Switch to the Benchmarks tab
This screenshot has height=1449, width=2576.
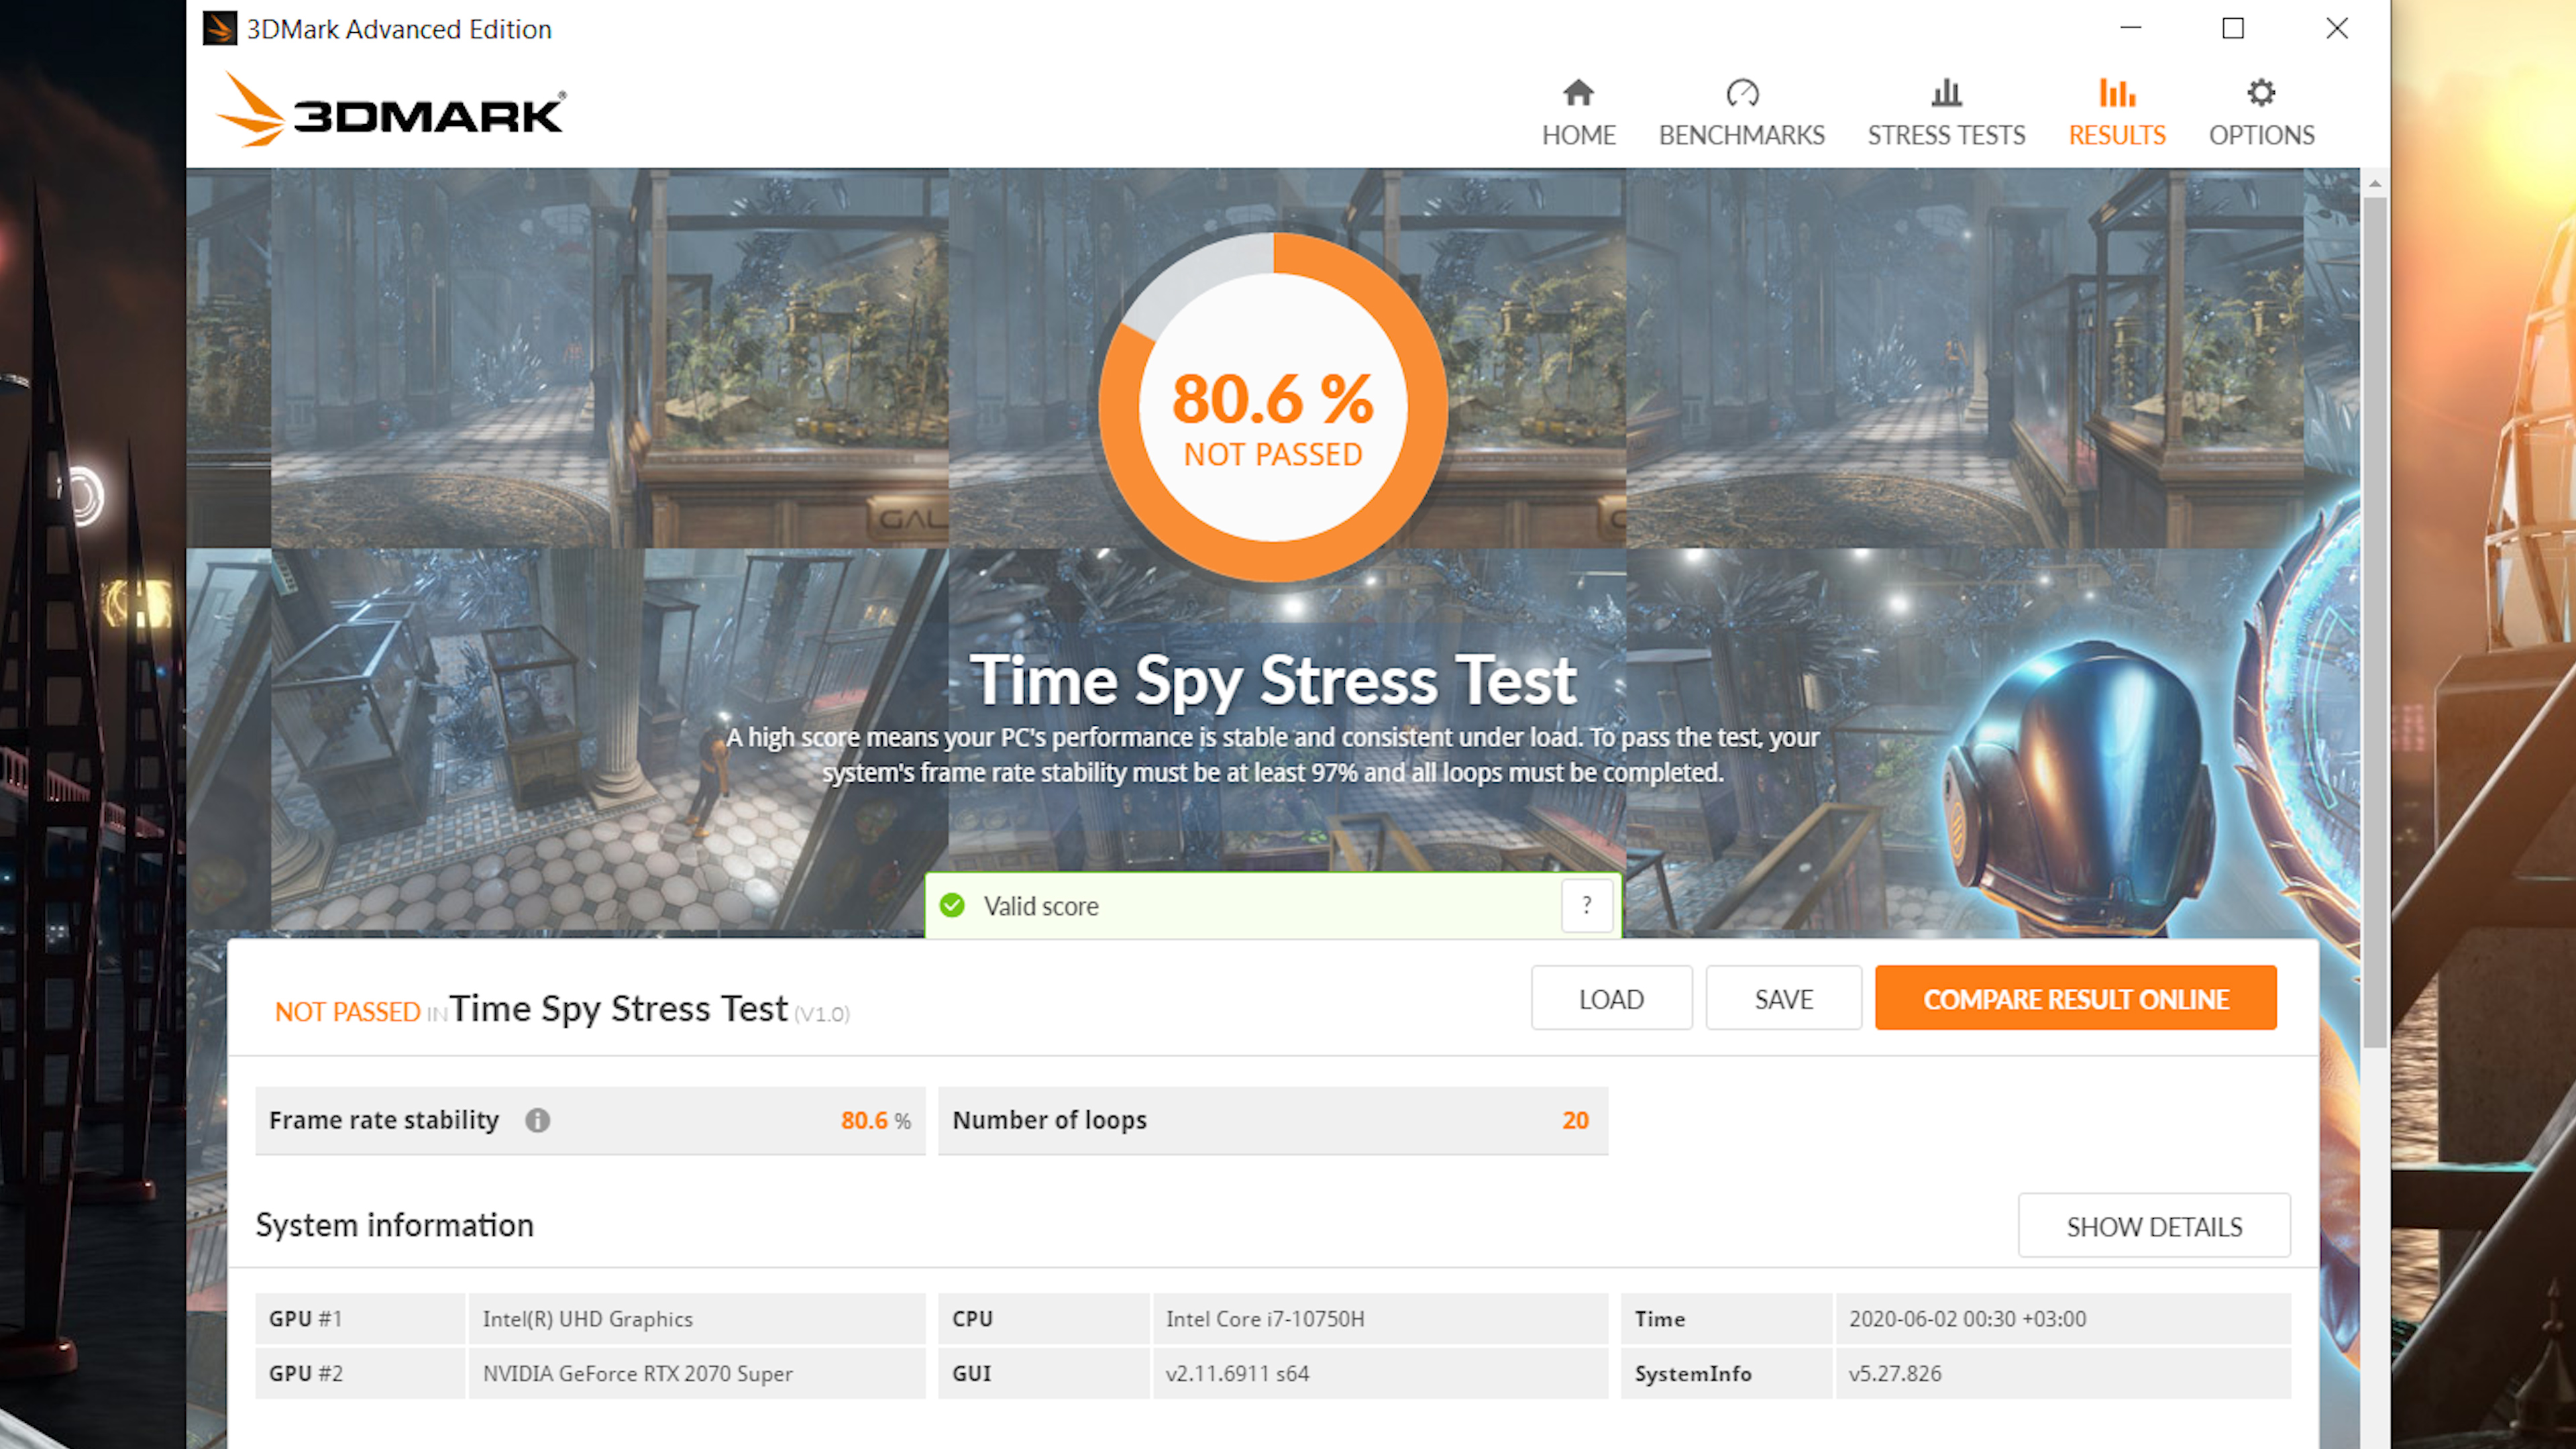click(x=1741, y=112)
